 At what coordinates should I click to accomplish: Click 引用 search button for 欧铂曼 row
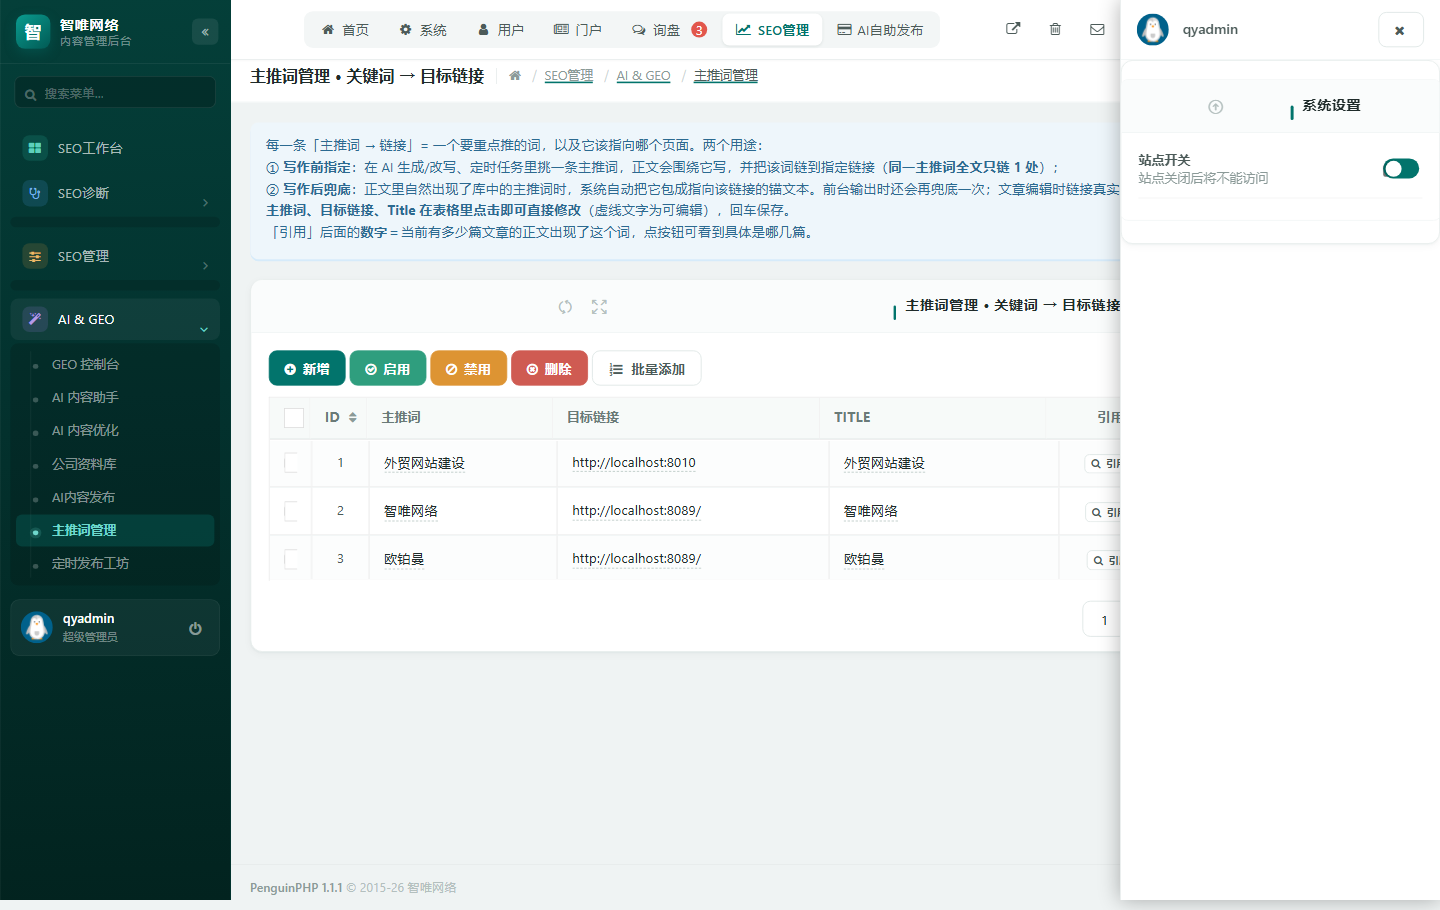tap(1102, 560)
